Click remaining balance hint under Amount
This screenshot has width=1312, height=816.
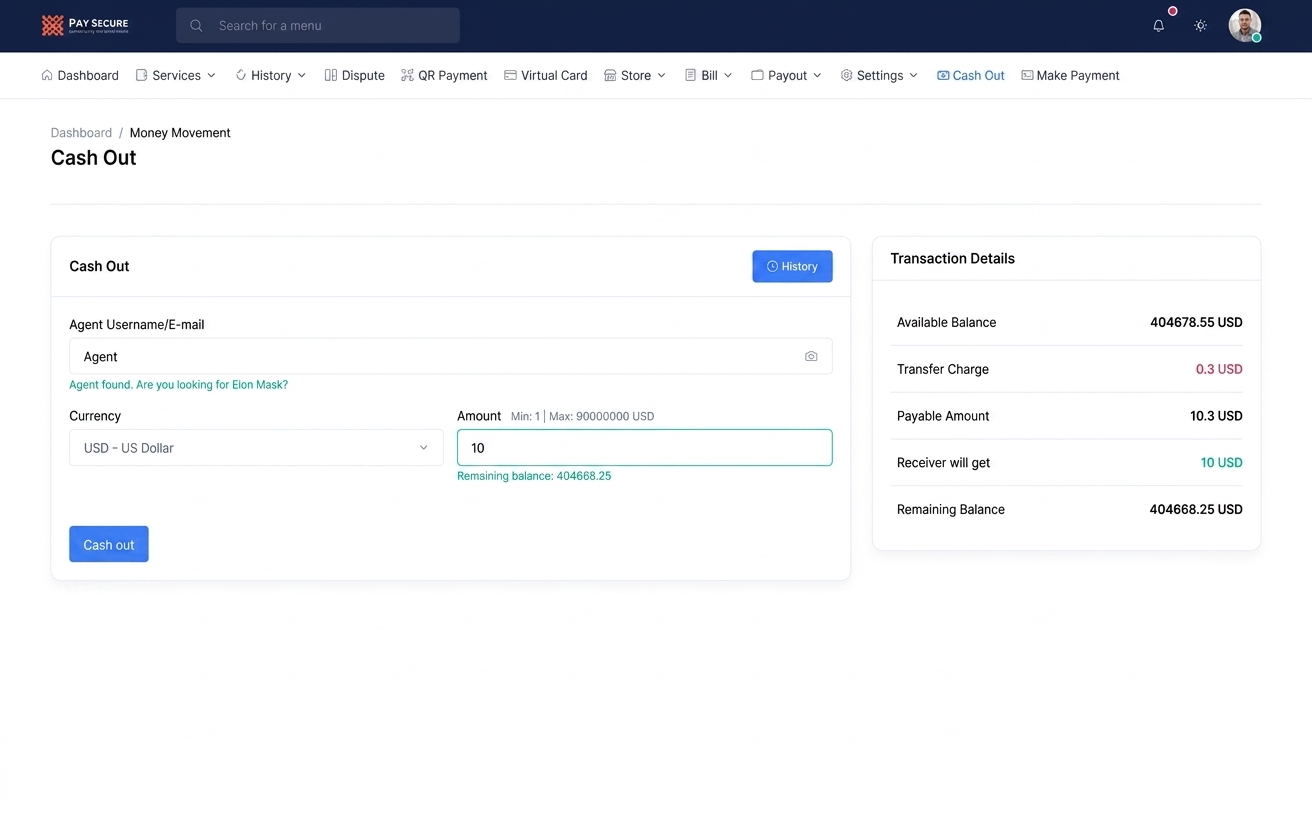coord(534,476)
